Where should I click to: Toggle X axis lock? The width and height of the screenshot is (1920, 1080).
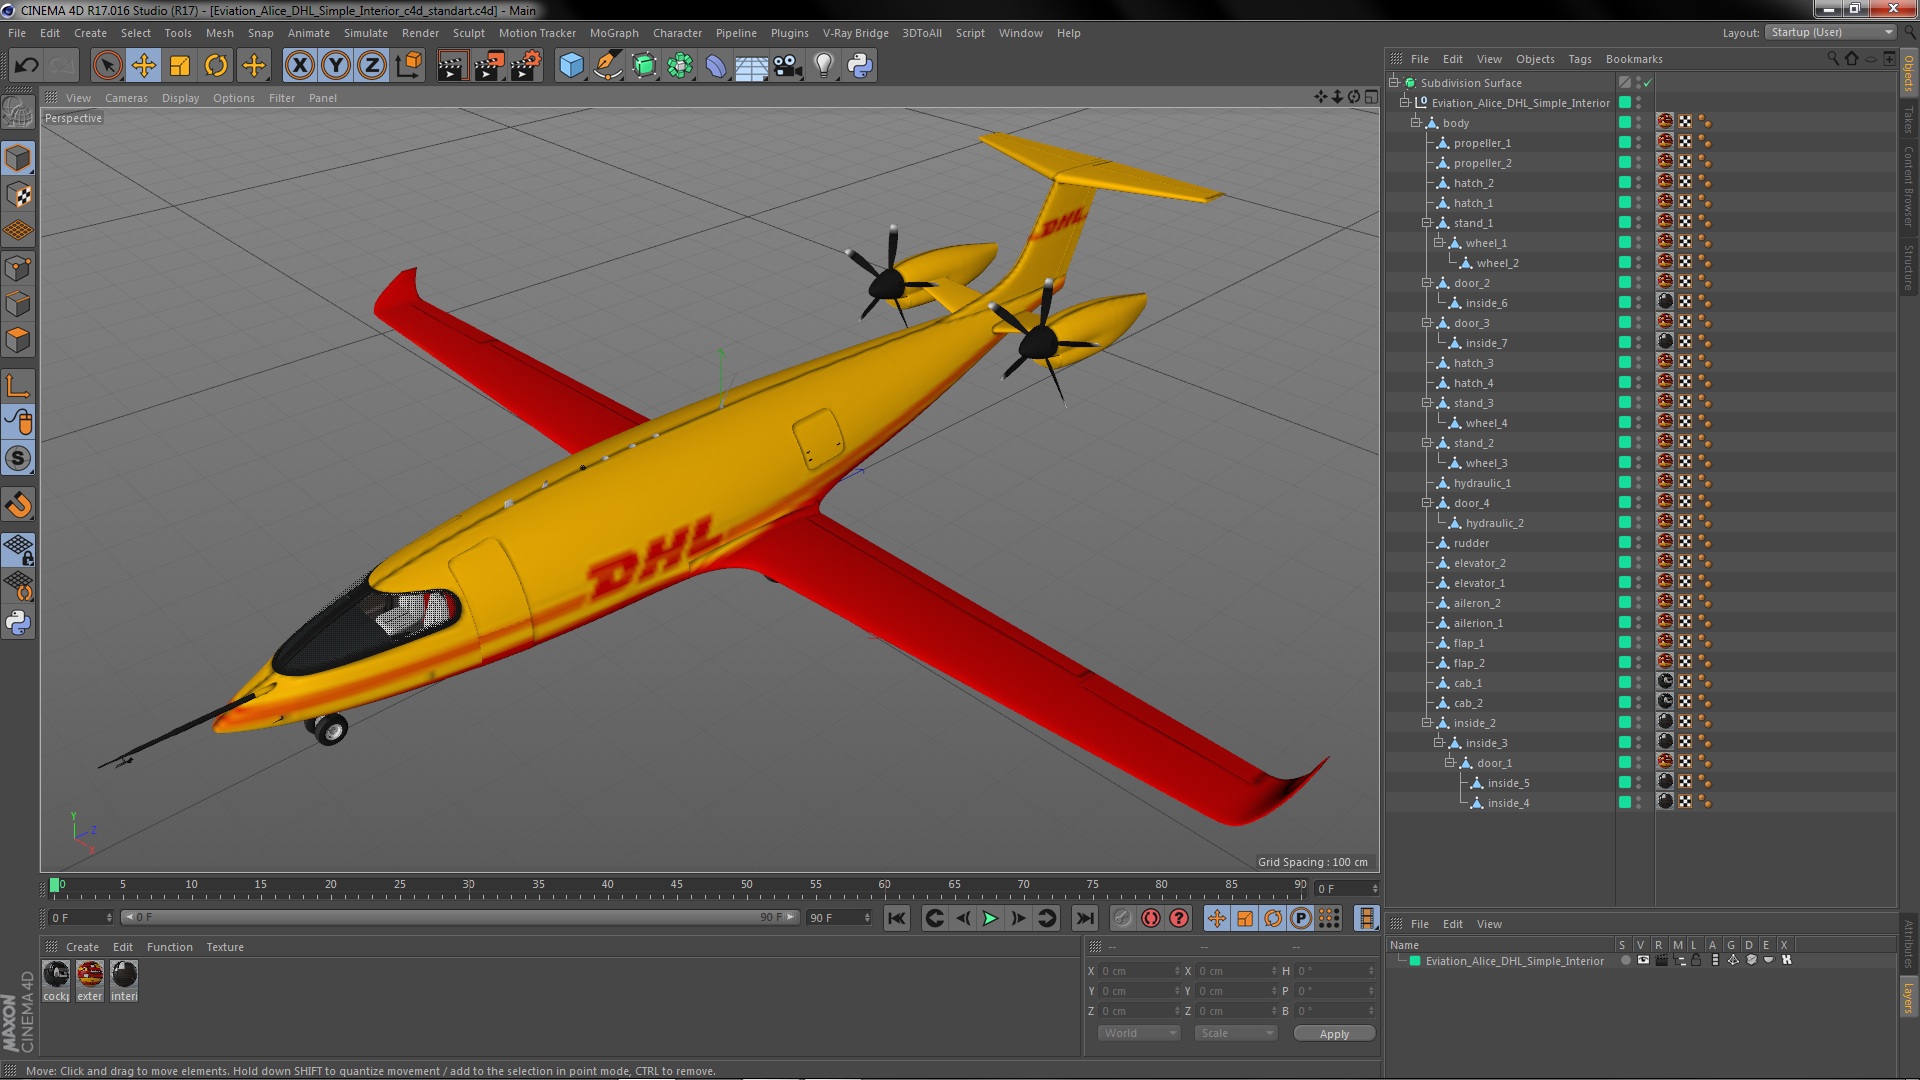299,66
